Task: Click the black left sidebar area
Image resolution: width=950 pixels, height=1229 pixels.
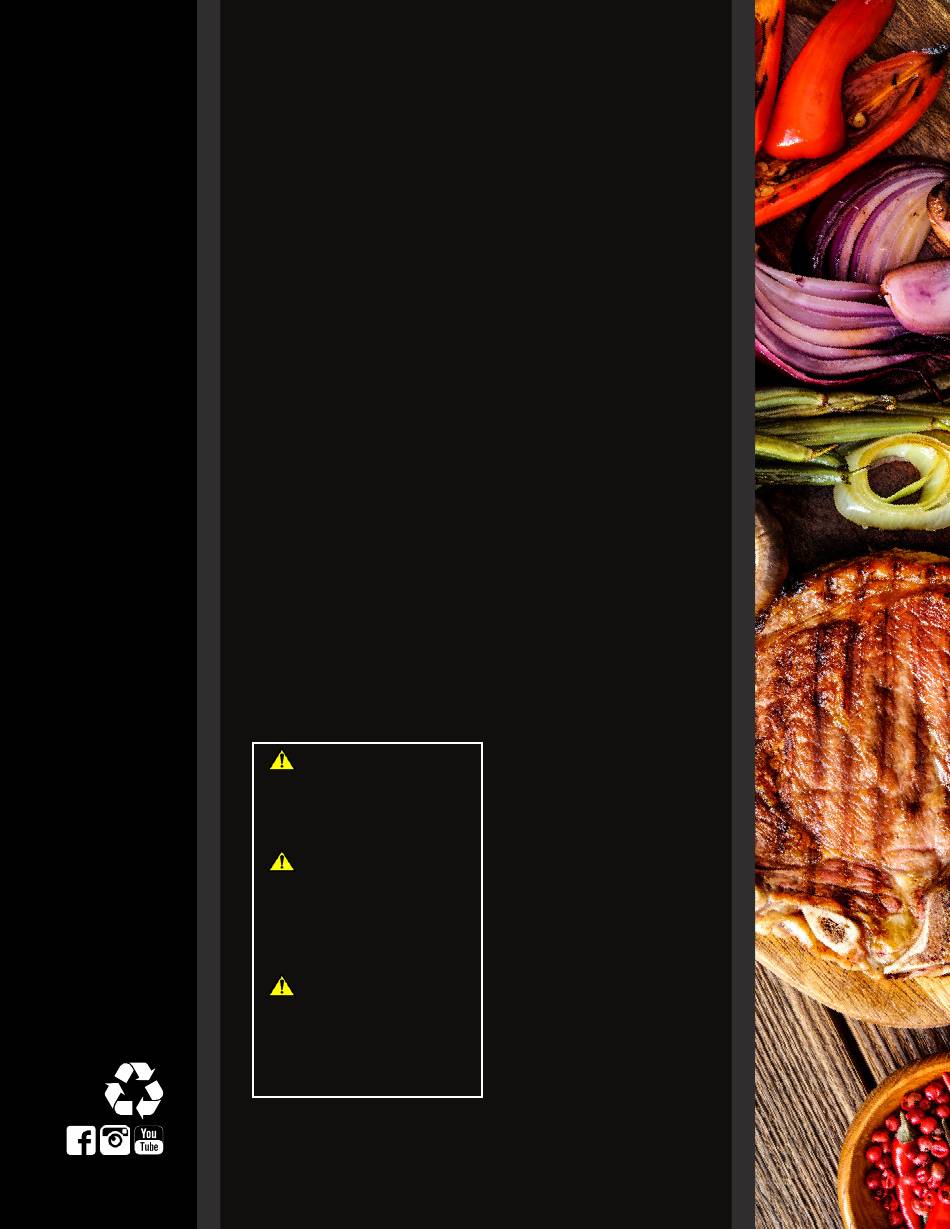Action: [x=98, y=500]
